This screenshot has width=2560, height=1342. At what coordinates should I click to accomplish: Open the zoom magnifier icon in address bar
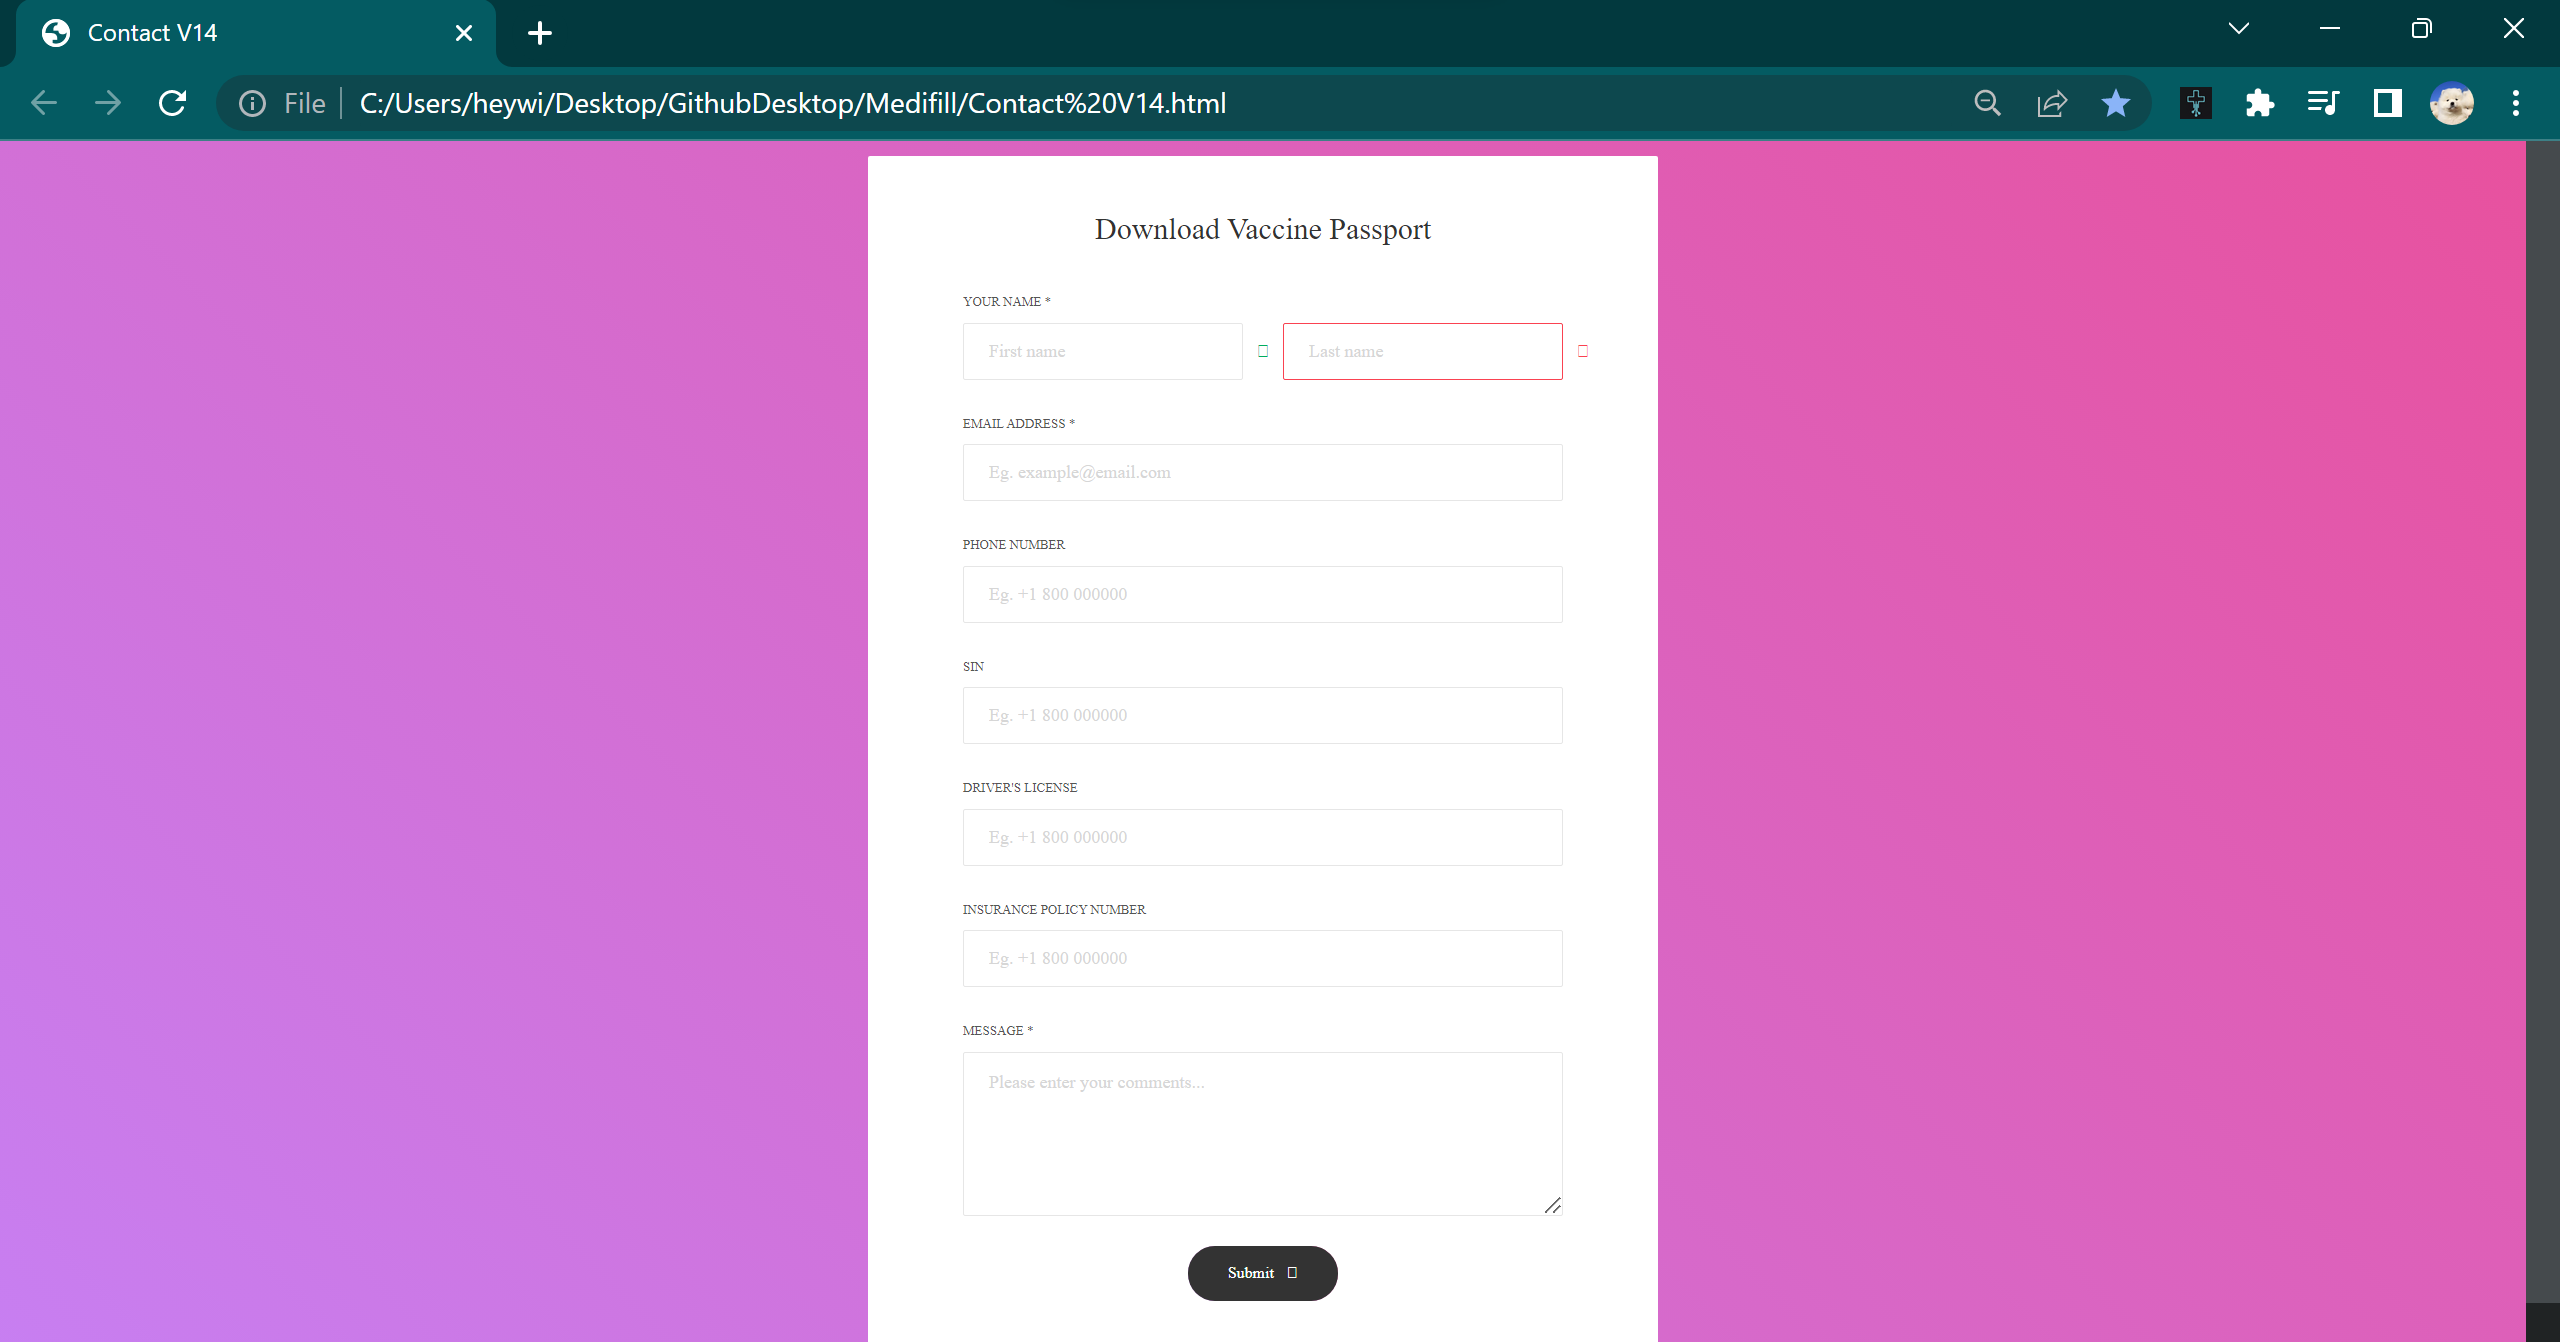(x=1987, y=103)
